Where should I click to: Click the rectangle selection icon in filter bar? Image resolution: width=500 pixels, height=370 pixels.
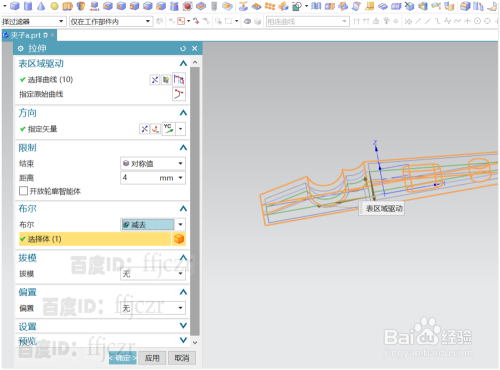coord(228,21)
